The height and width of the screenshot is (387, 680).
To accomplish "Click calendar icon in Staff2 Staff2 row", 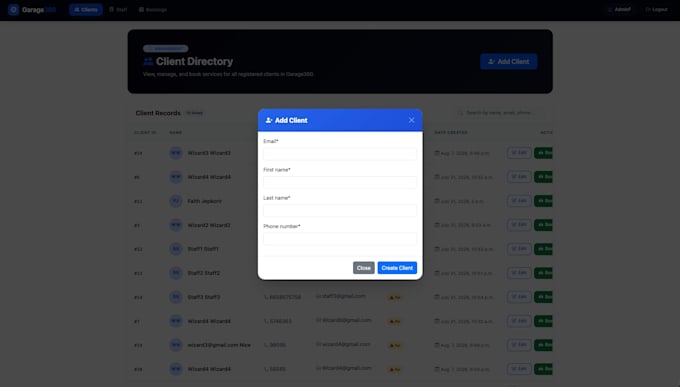I will (437, 273).
